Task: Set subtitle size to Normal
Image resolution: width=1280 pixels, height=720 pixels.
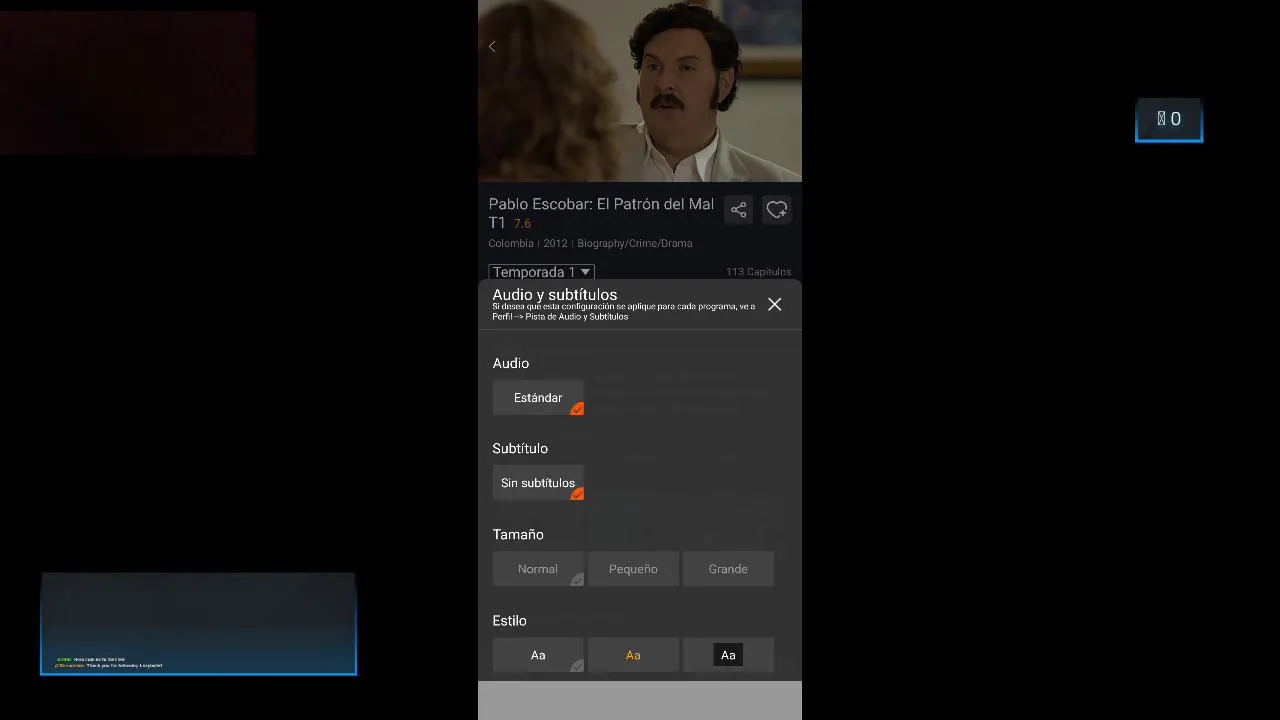Action: [x=538, y=569]
